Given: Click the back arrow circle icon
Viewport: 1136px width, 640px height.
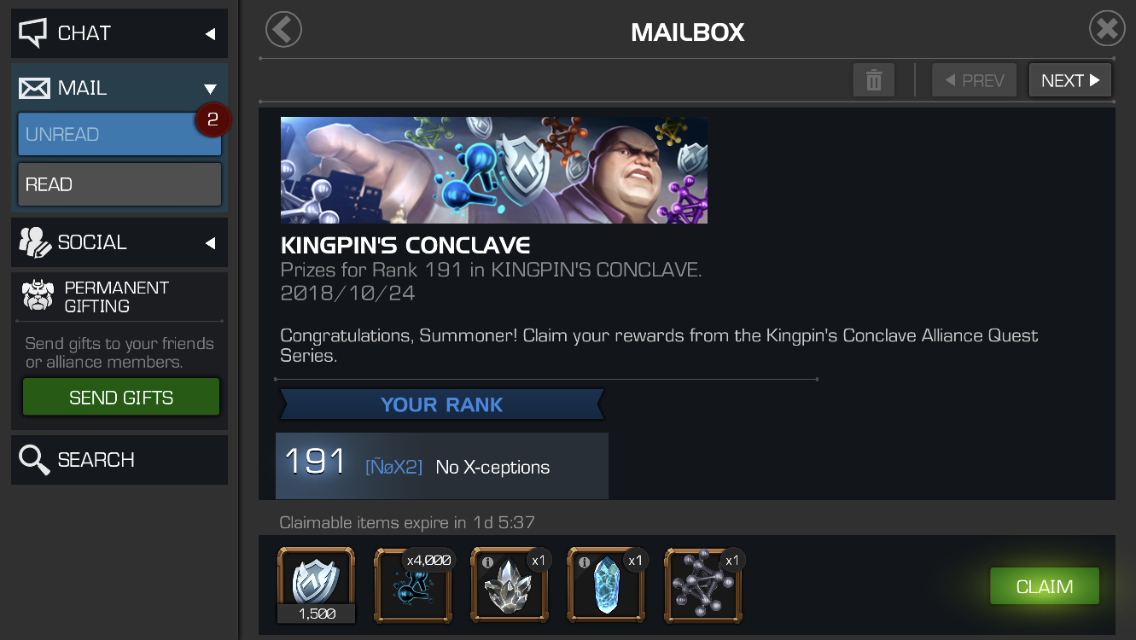Looking at the screenshot, I should click(283, 30).
